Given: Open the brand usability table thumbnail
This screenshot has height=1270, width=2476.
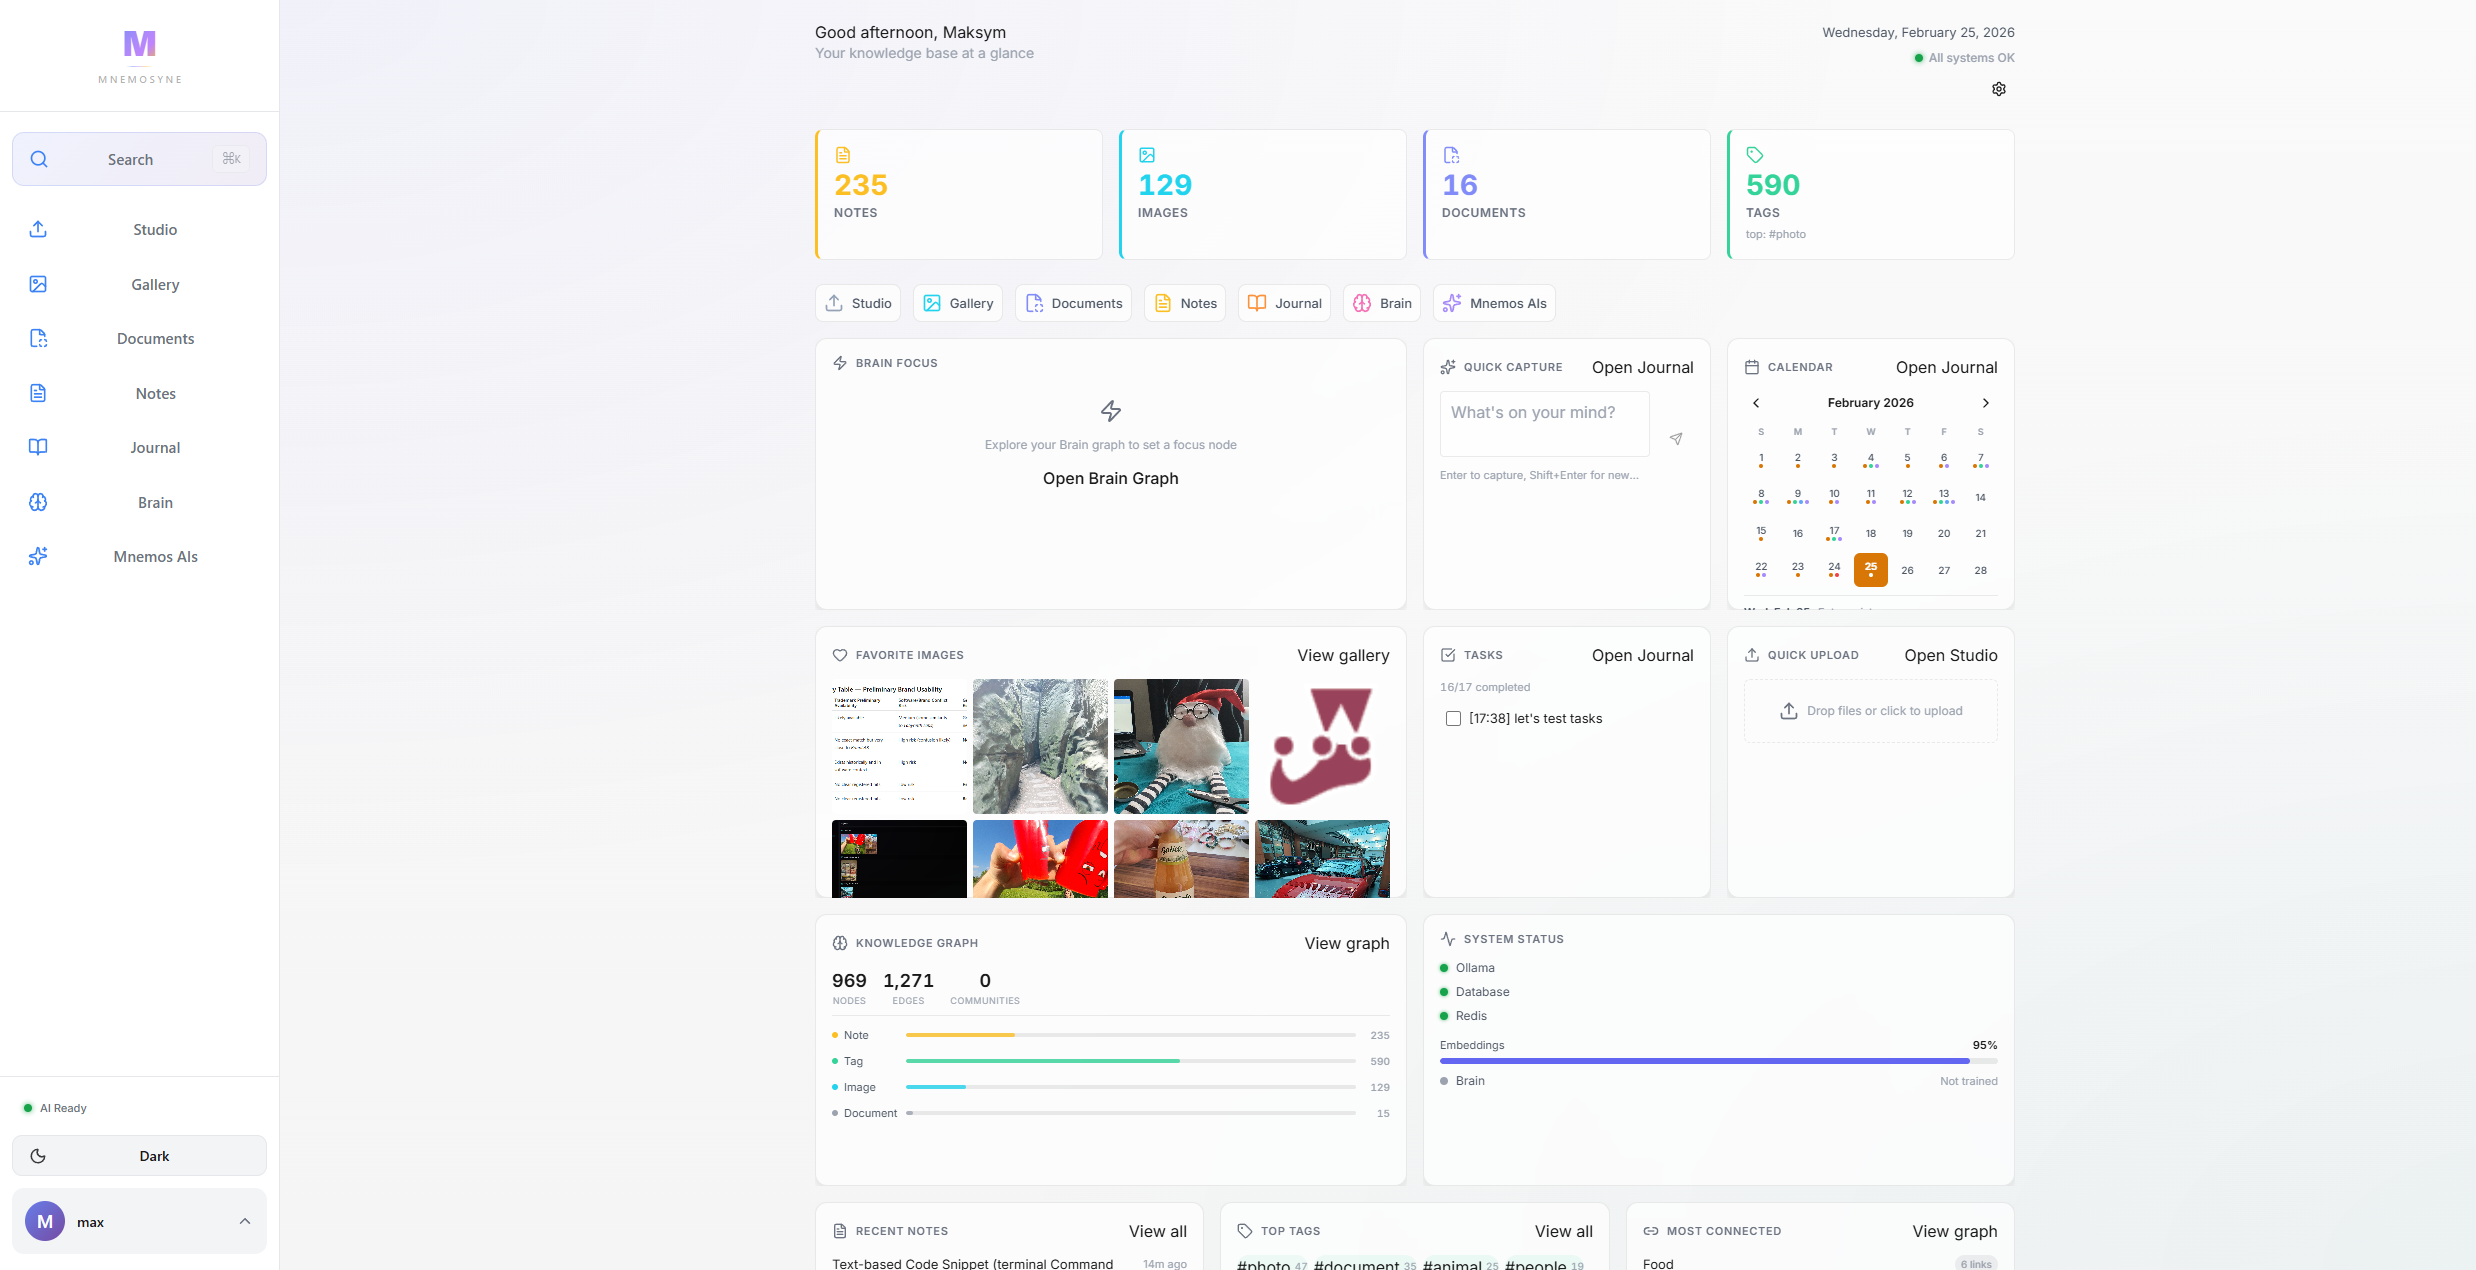Looking at the screenshot, I should pyautogui.click(x=899, y=747).
